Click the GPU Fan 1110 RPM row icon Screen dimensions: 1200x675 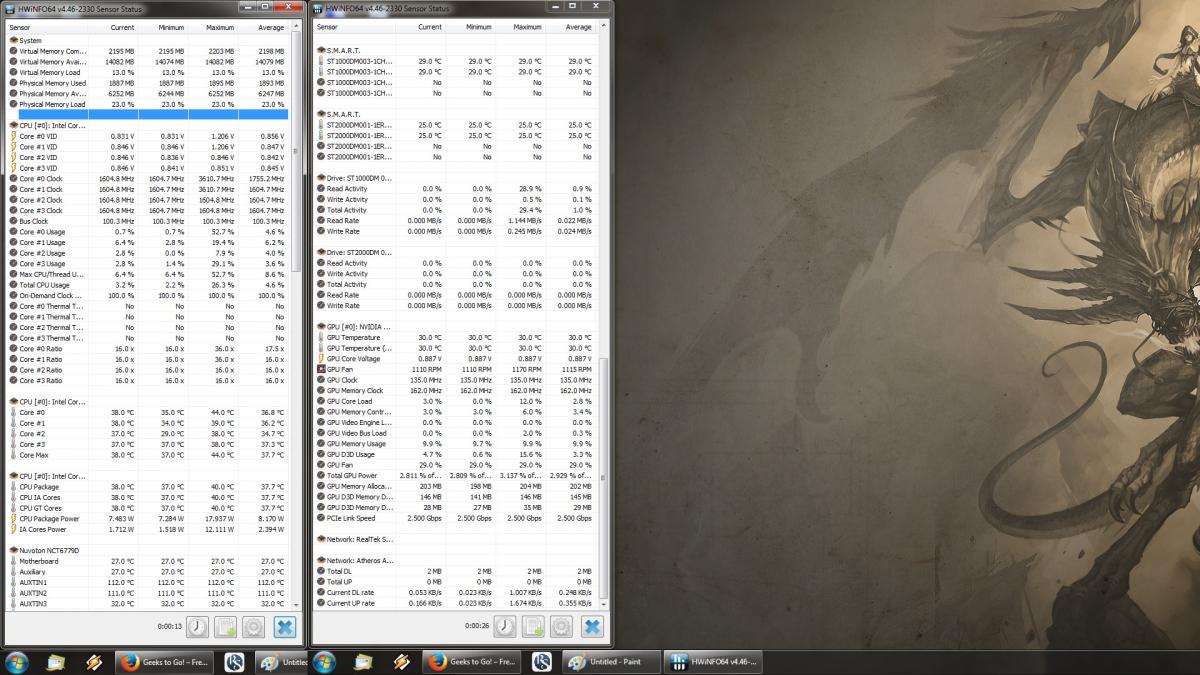click(321, 370)
